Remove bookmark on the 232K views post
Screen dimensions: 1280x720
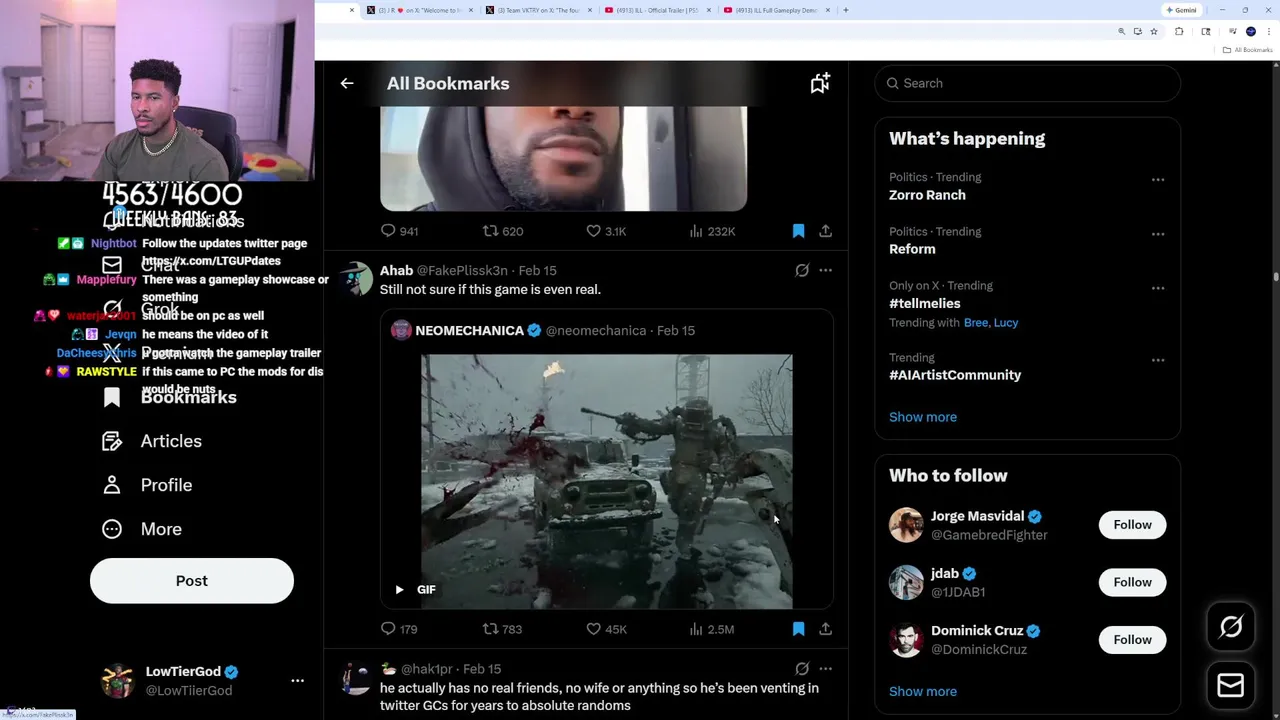798,231
